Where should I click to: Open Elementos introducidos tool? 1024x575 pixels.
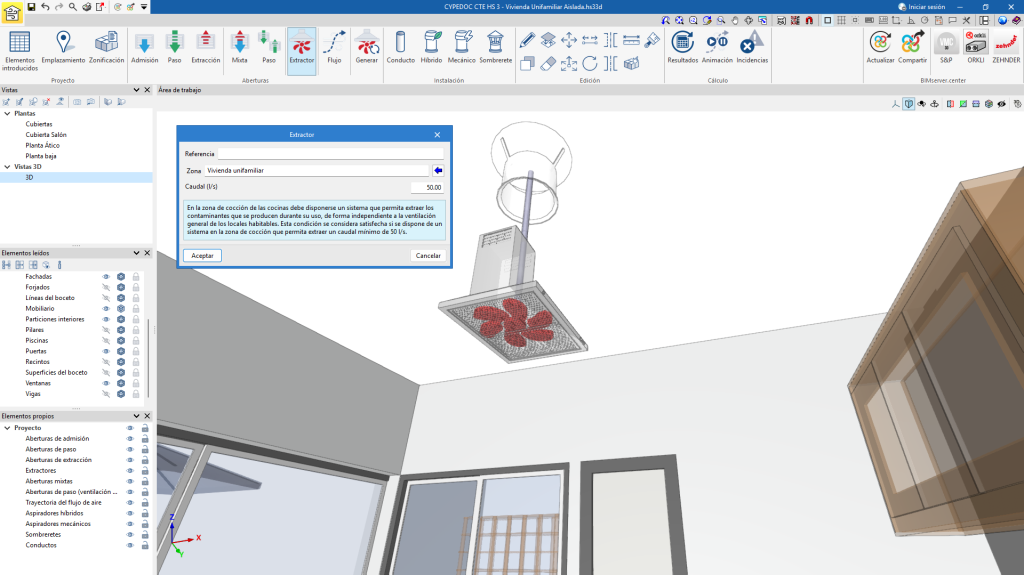coord(20,50)
